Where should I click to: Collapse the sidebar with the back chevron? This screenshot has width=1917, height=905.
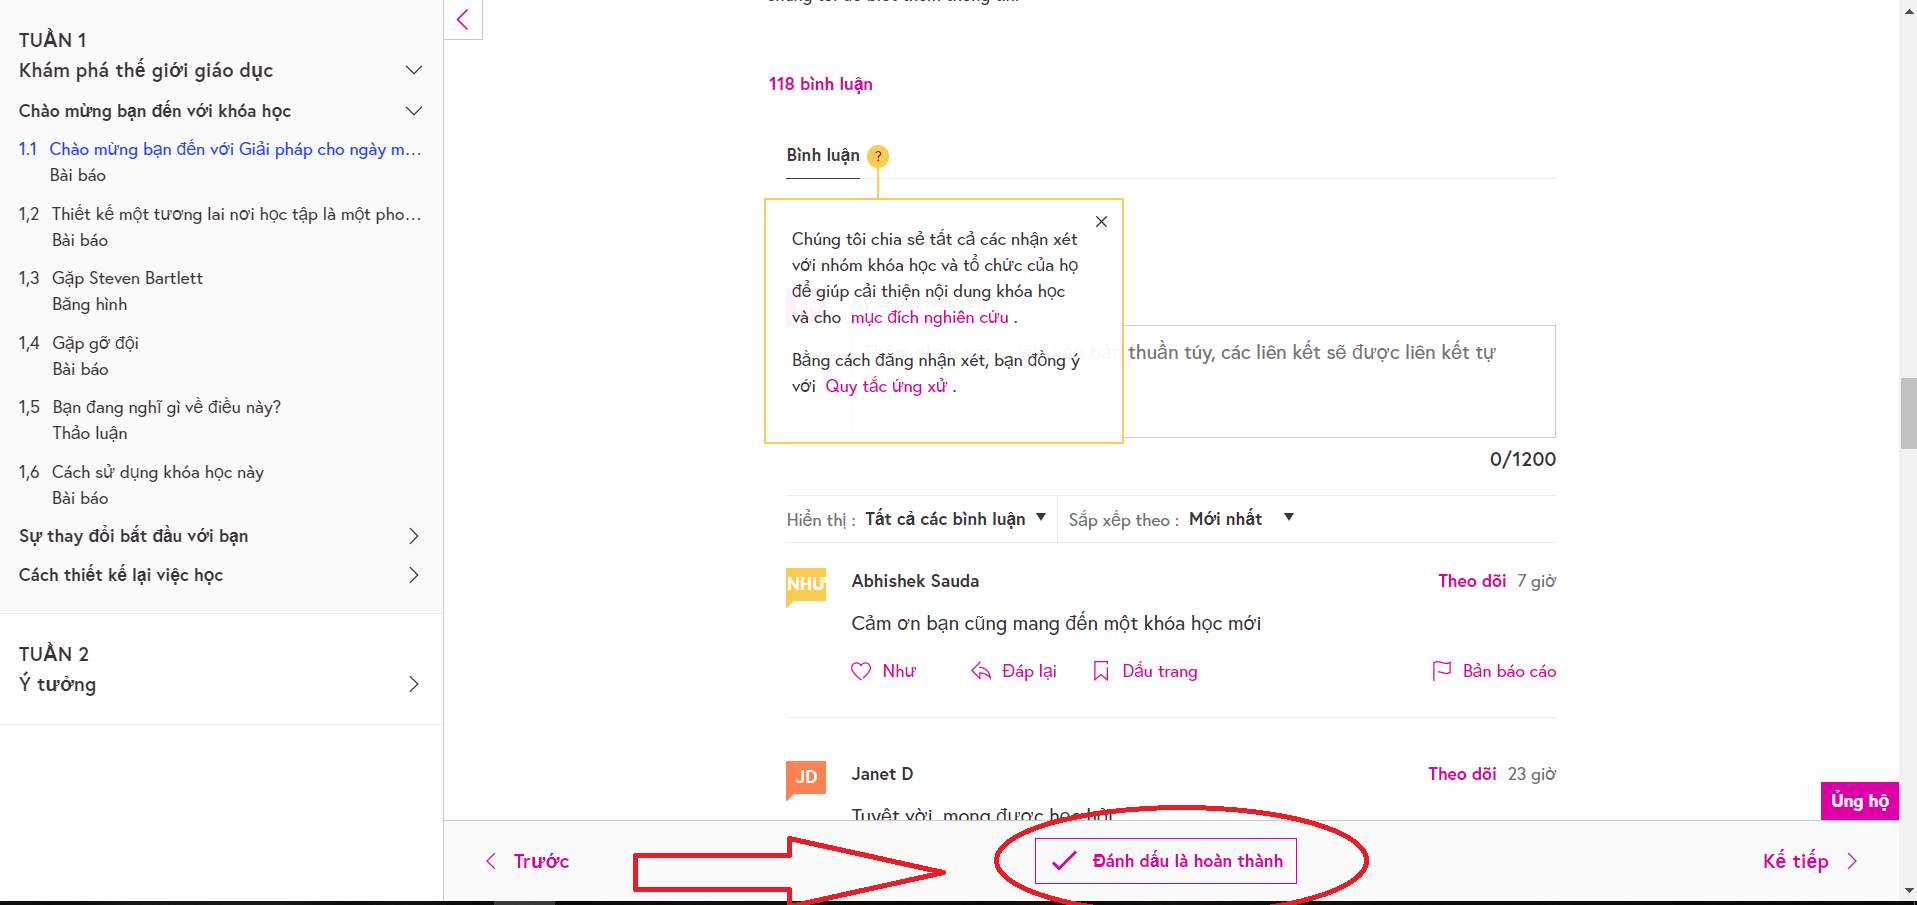click(x=463, y=19)
